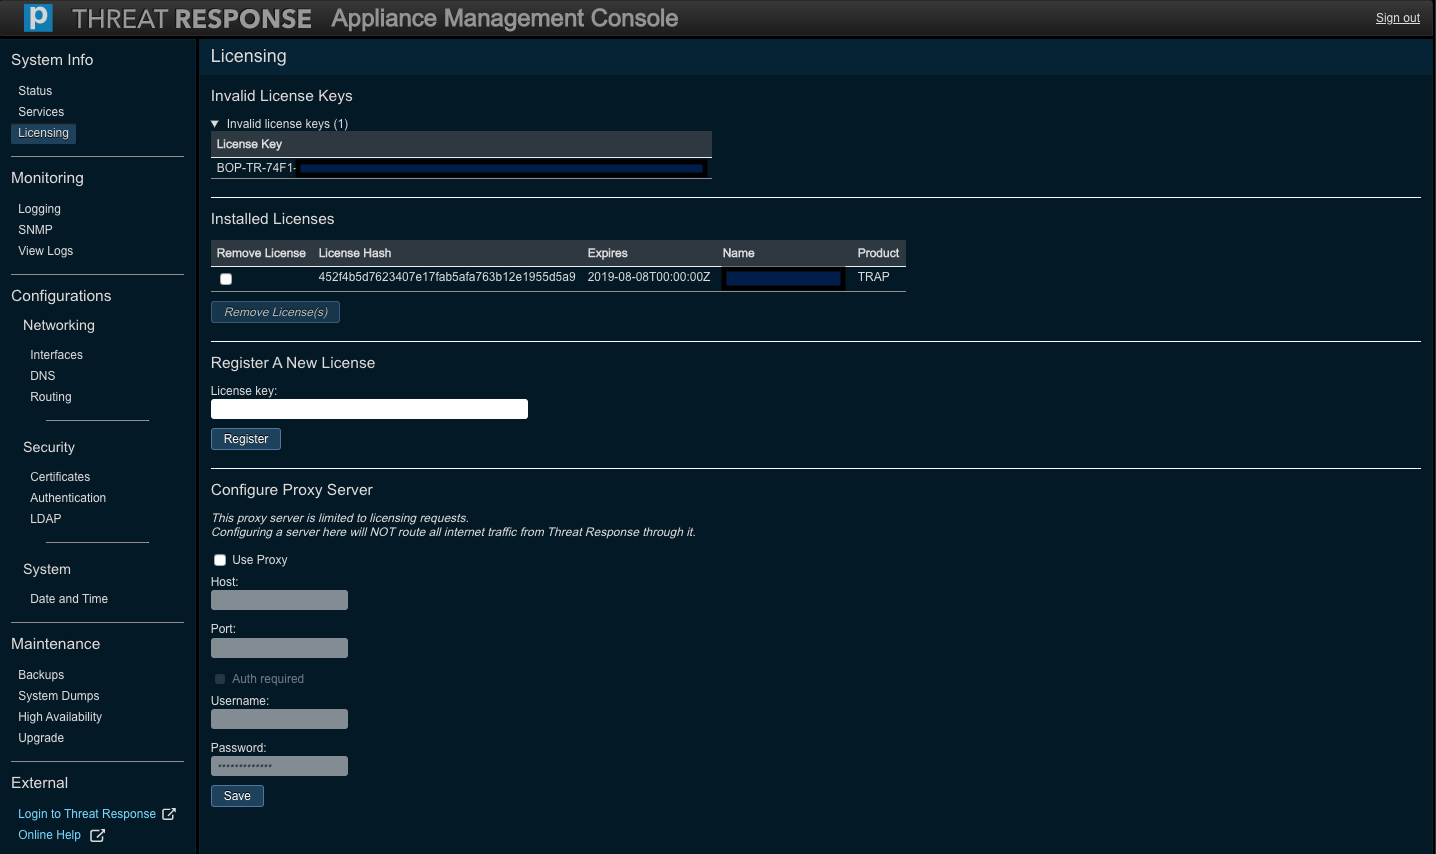1436x854 pixels.
Task: Select the license hash 452f4b5d7623... cell
Action: click(x=447, y=277)
